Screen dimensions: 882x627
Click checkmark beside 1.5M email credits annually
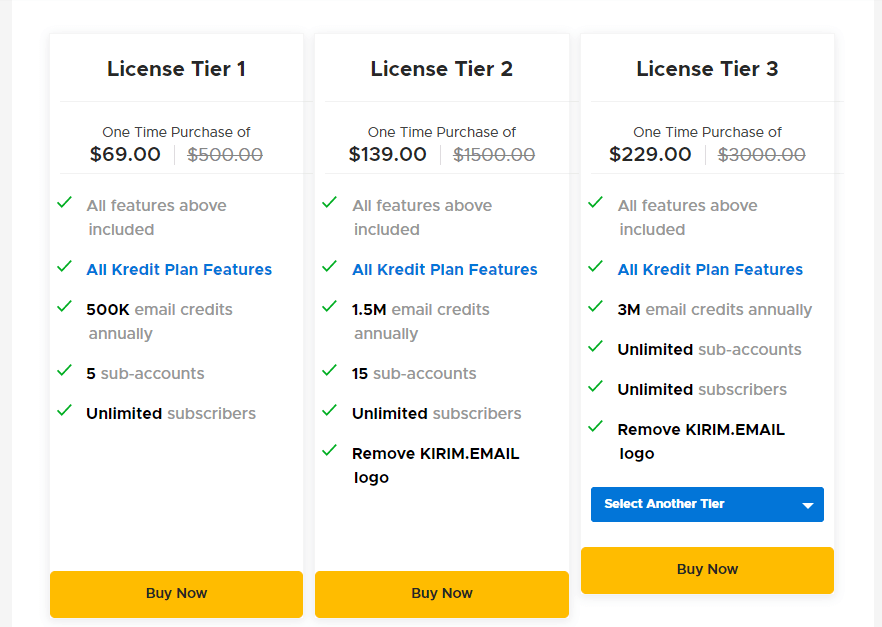click(x=330, y=306)
